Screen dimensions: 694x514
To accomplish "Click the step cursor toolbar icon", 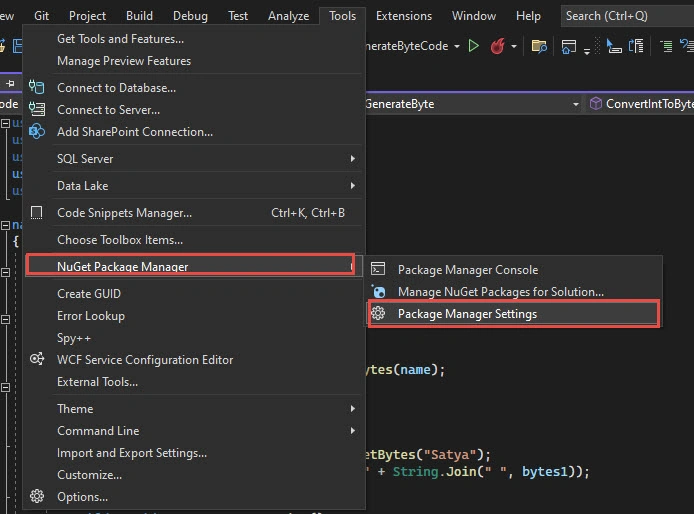I will [x=613, y=46].
